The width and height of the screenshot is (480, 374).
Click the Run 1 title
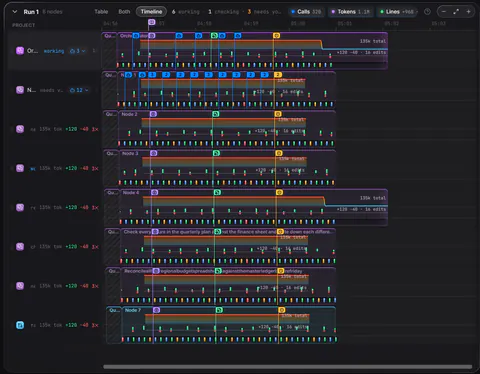(31, 12)
